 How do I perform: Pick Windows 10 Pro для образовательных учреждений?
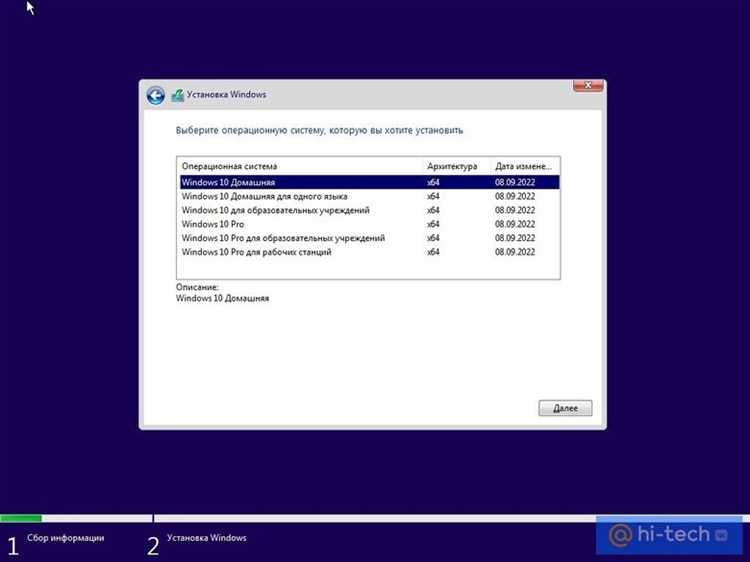point(369,238)
